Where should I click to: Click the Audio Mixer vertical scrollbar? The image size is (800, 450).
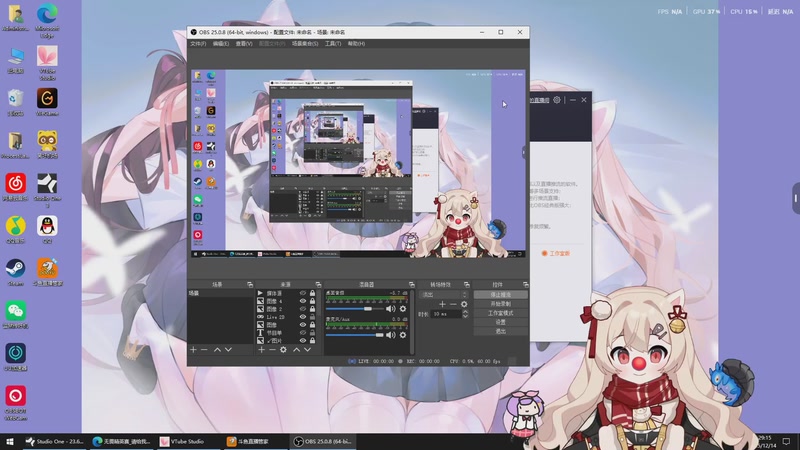[x=412, y=321]
